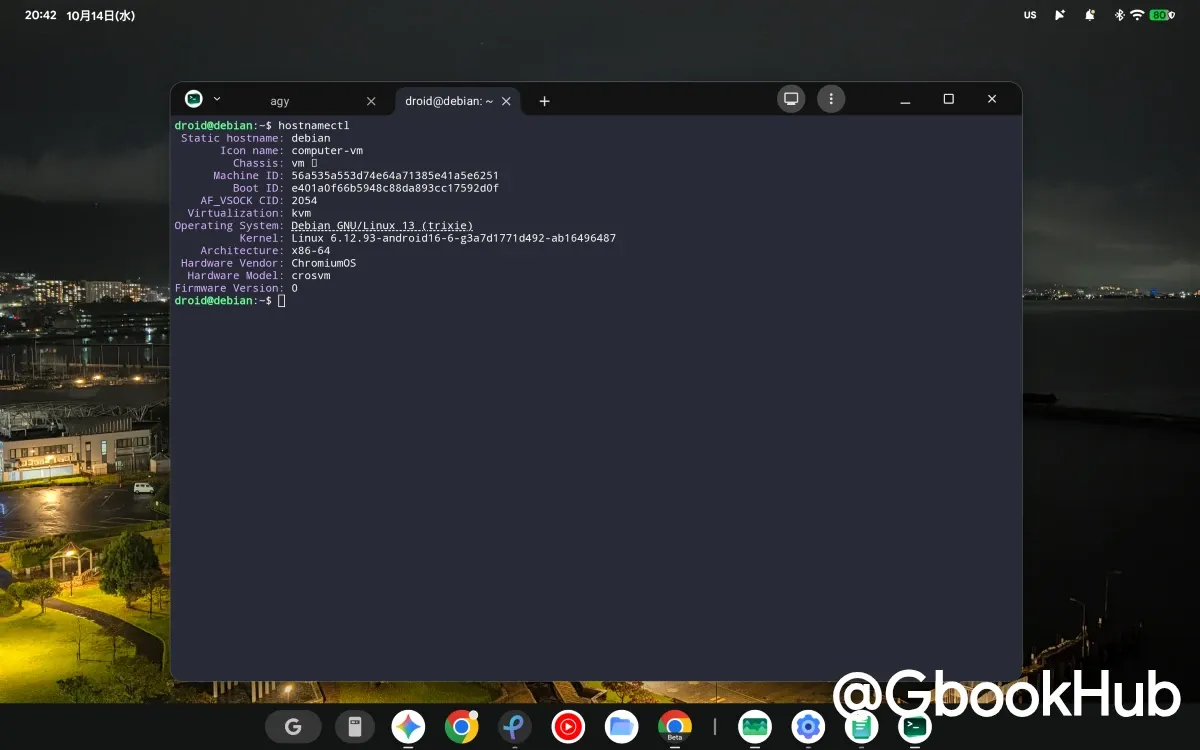The image size is (1200, 750).
Task: Click the Terminal app icon in the tab bar
Action: [194, 99]
